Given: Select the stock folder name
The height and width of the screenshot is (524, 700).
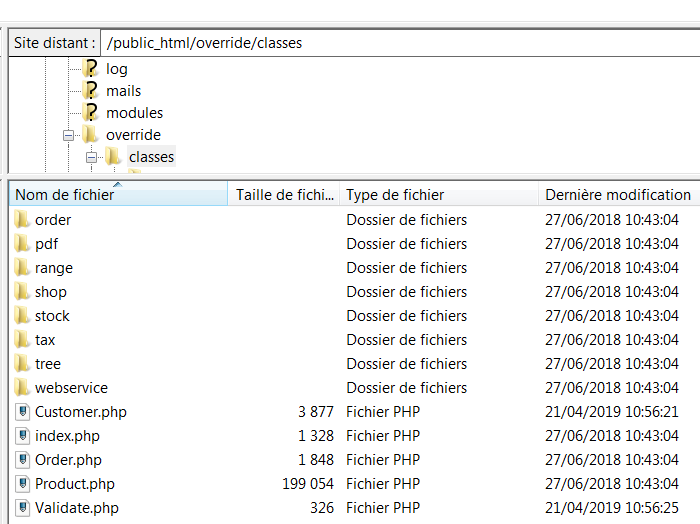Looking at the screenshot, I should click(52, 316).
